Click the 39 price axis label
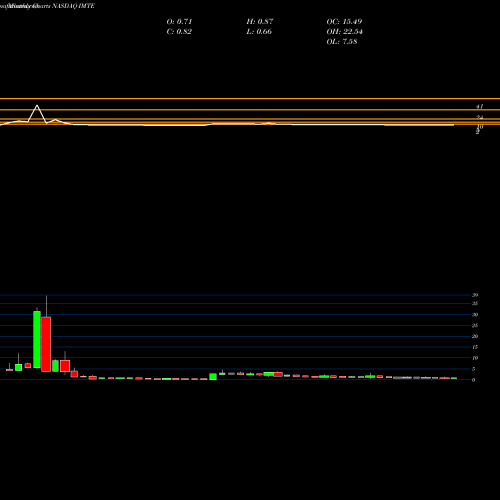This screenshot has width=500, height=500. pos(475,295)
